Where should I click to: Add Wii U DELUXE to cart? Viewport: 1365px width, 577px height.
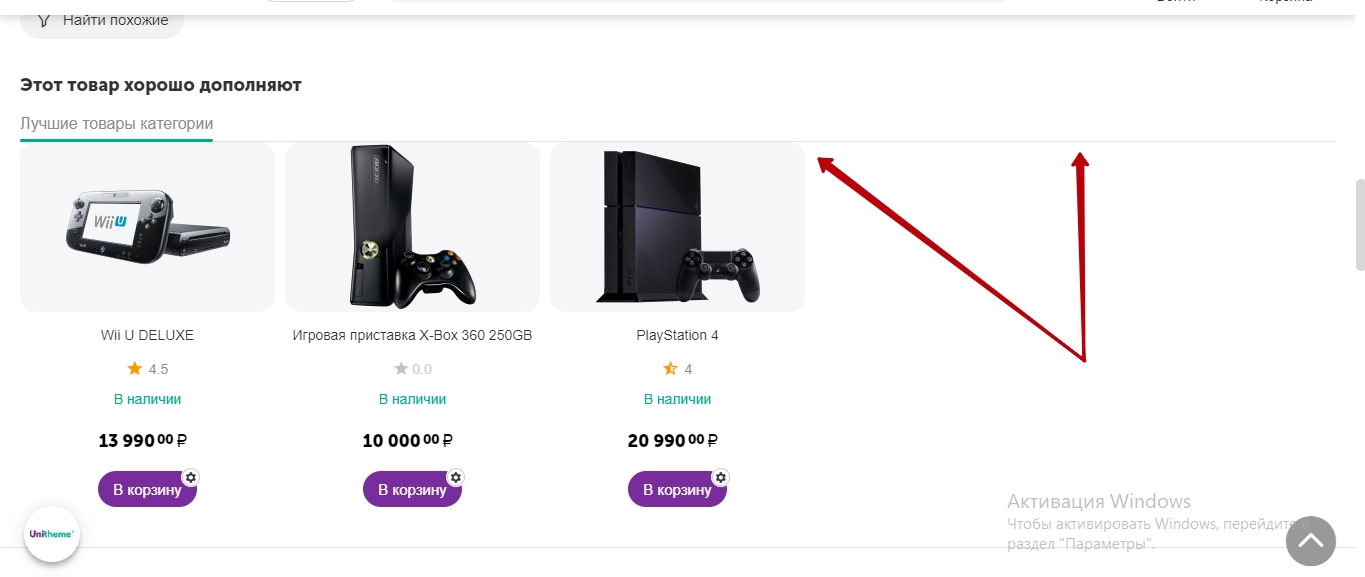[146, 490]
